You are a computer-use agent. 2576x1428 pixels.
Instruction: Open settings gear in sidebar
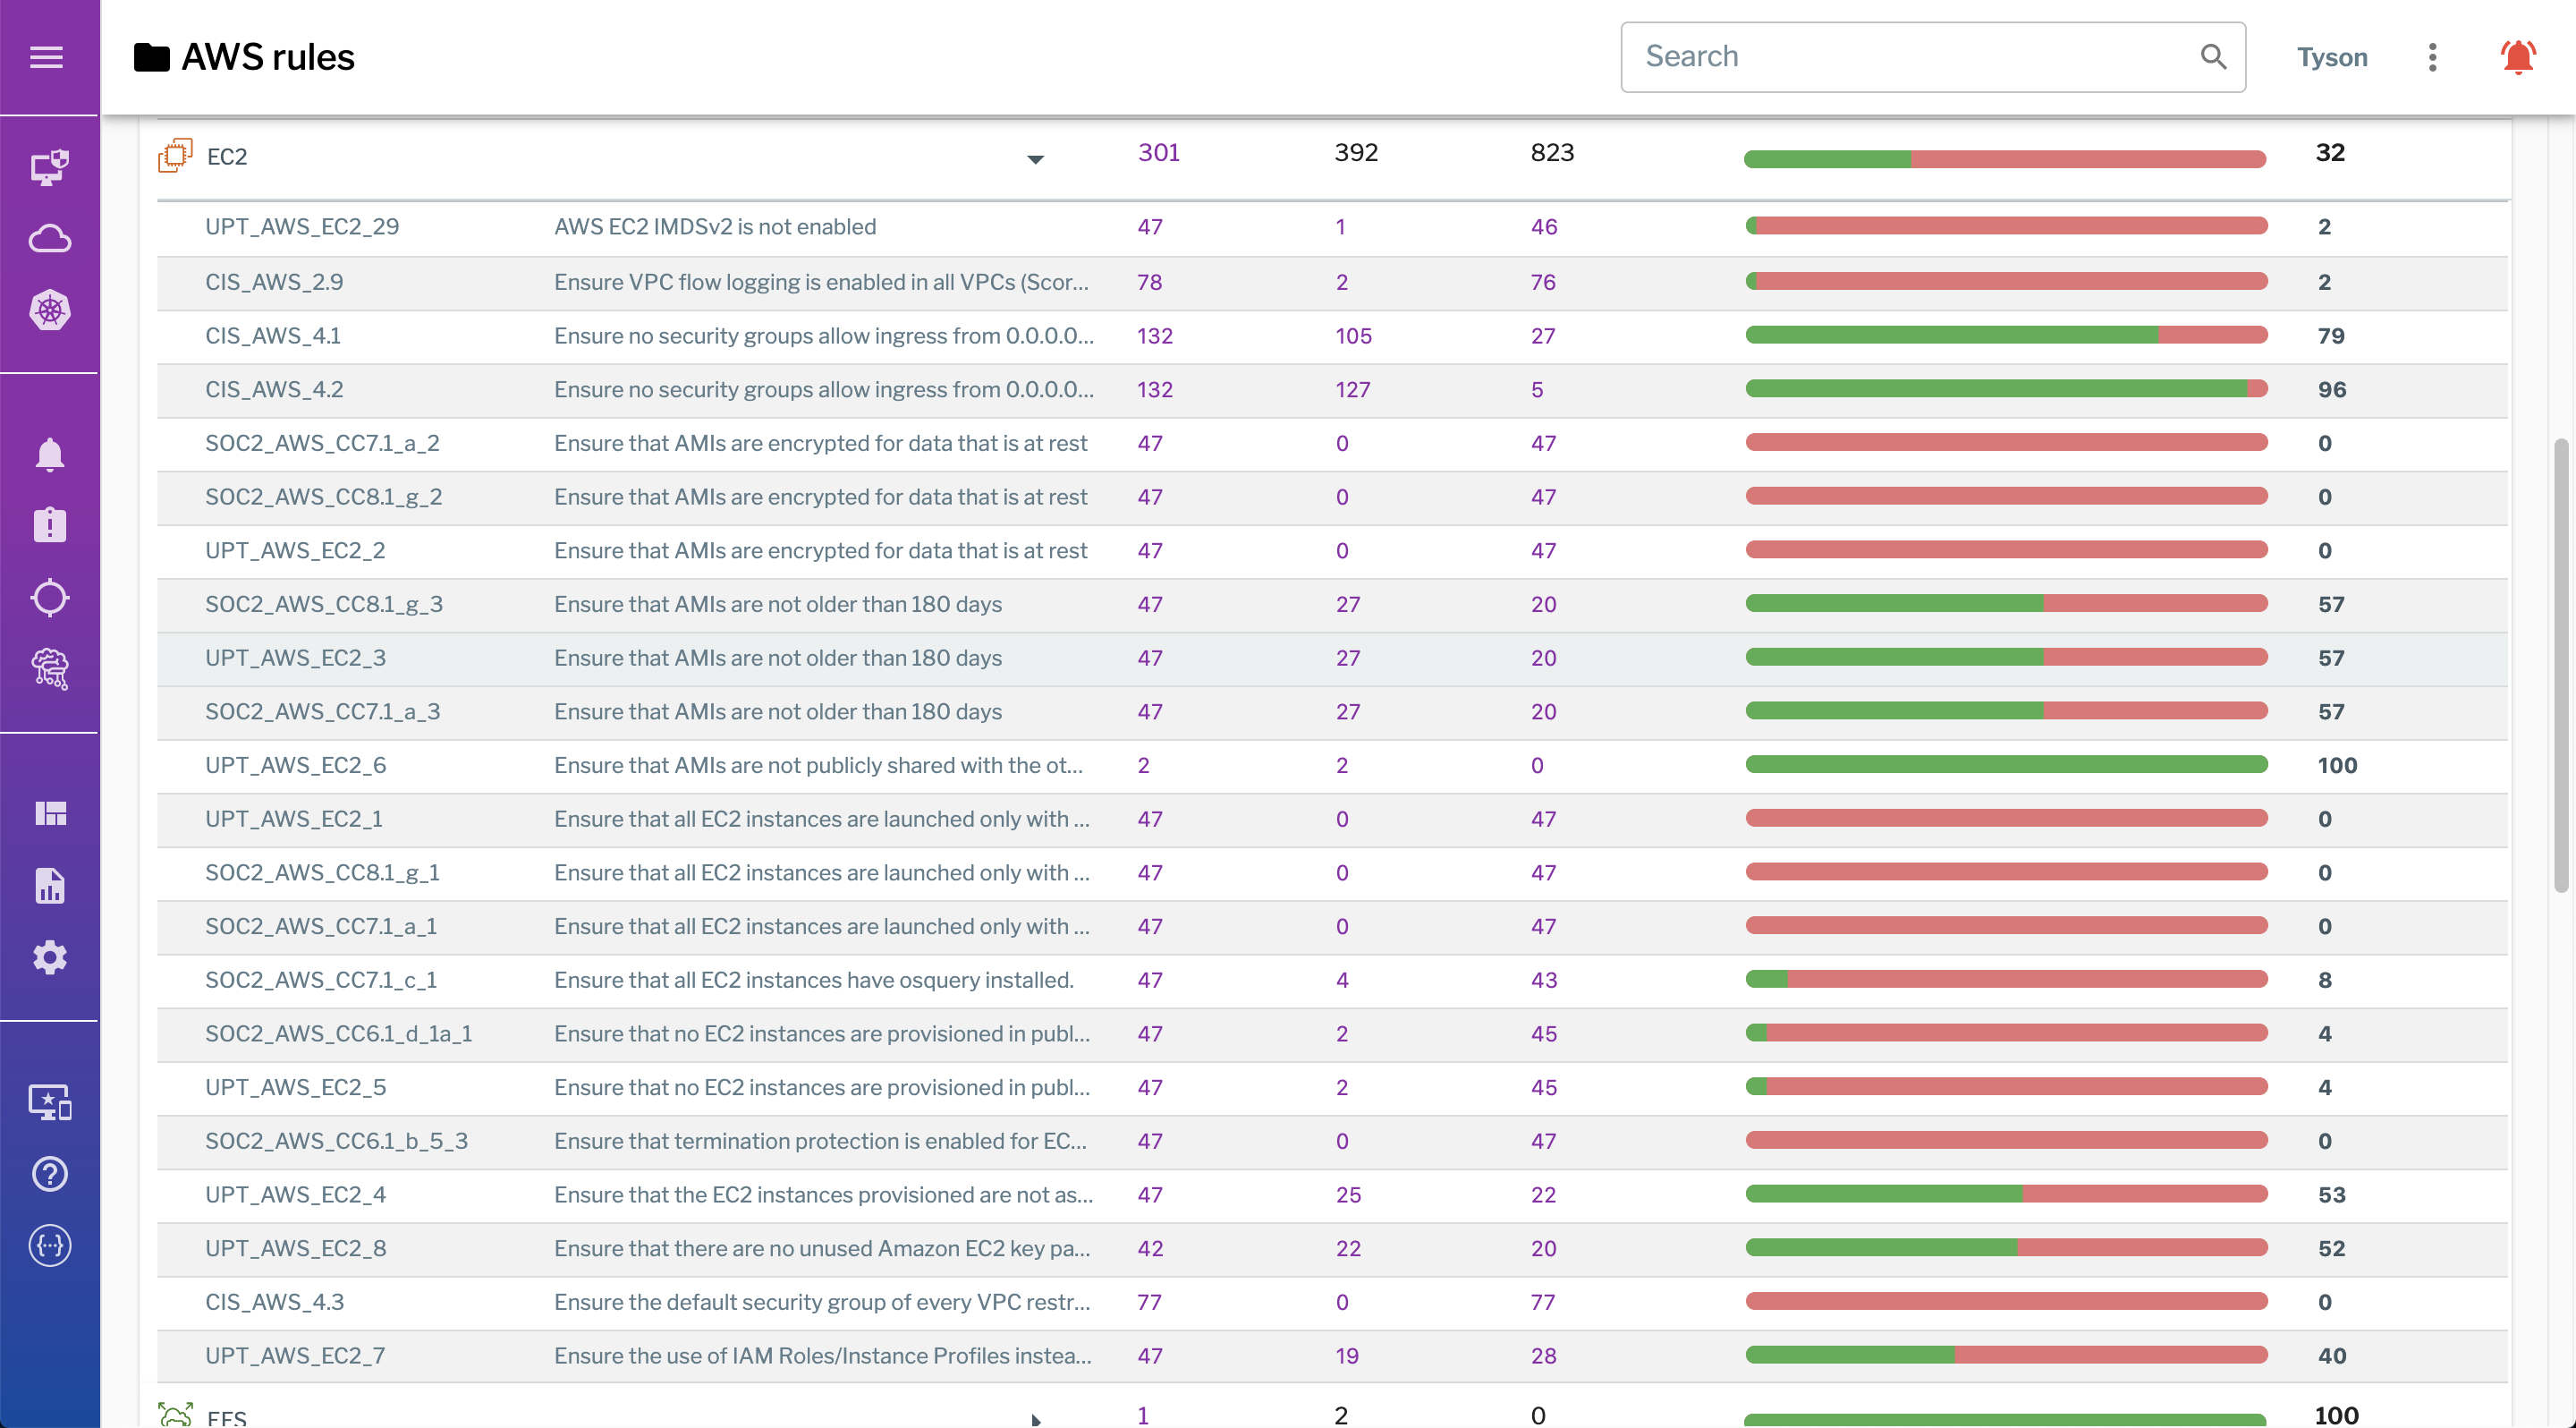coord(49,957)
